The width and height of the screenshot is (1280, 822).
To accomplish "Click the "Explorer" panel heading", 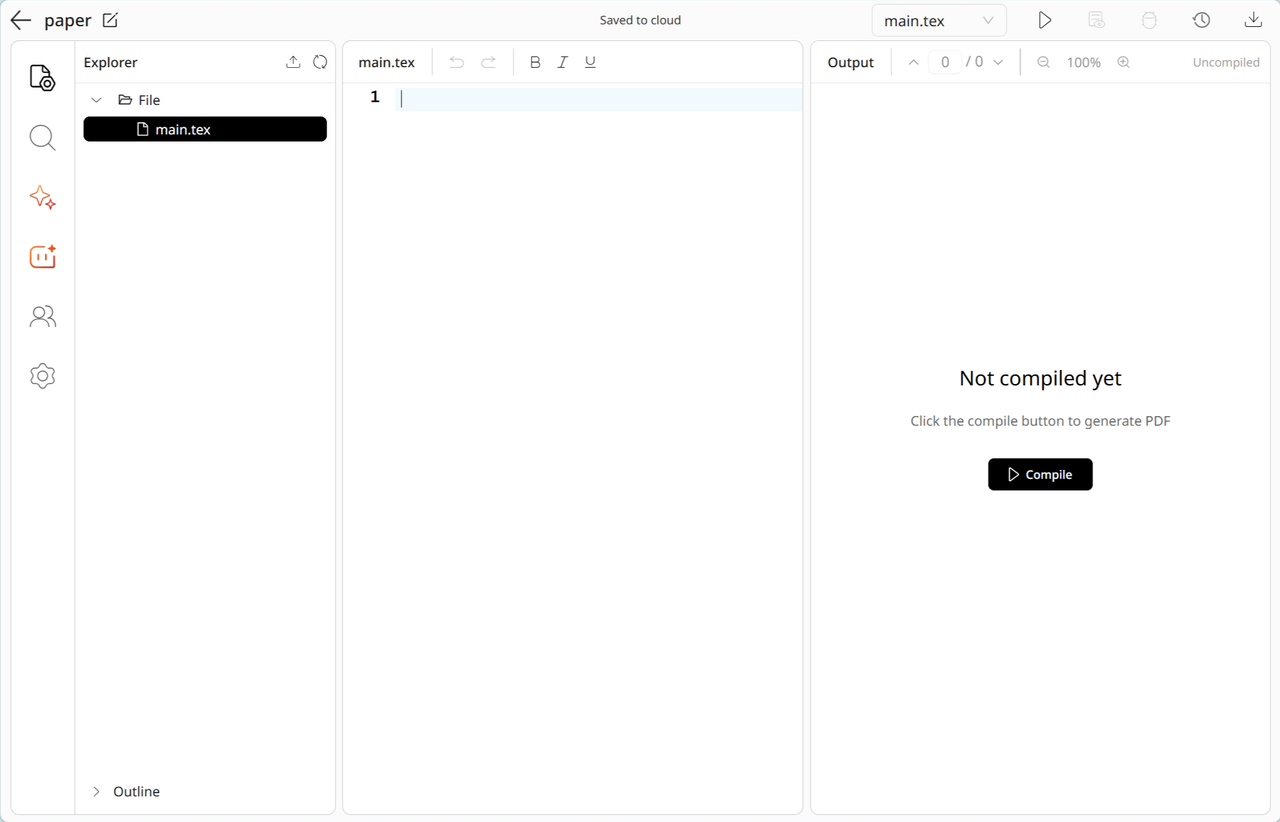I will point(111,62).
